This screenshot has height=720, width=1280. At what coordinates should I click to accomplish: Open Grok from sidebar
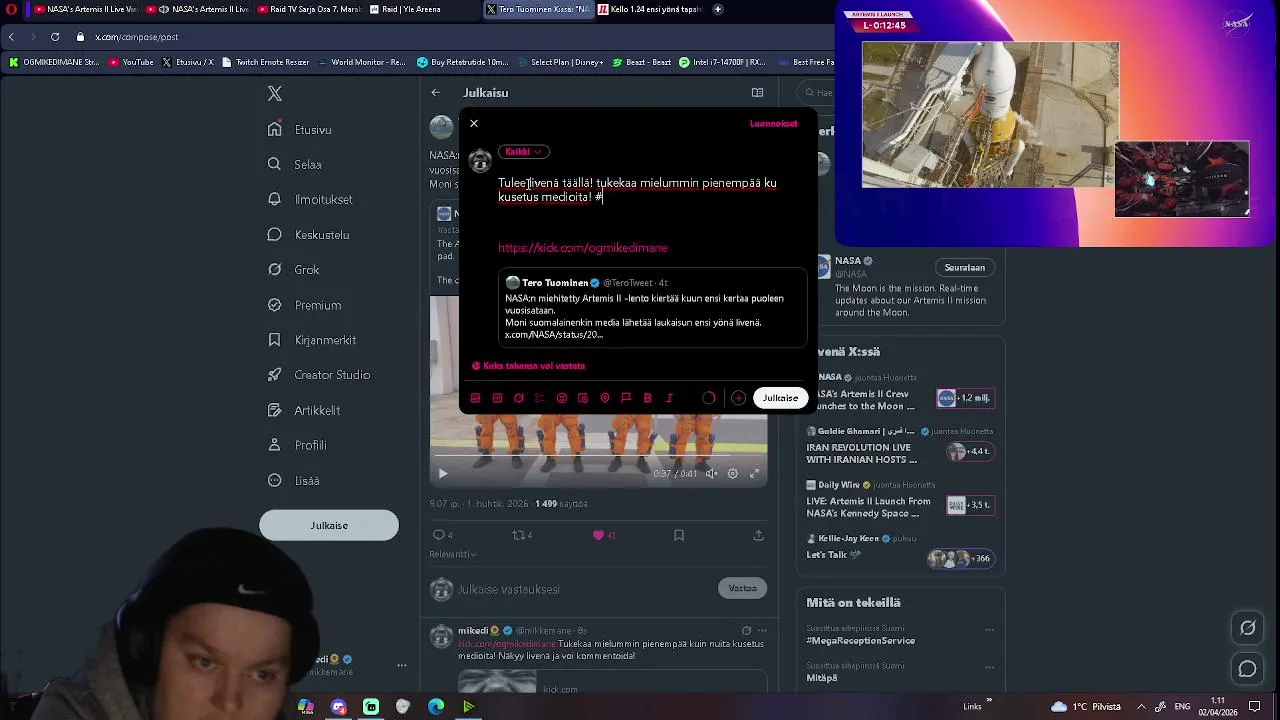[294, 270]
